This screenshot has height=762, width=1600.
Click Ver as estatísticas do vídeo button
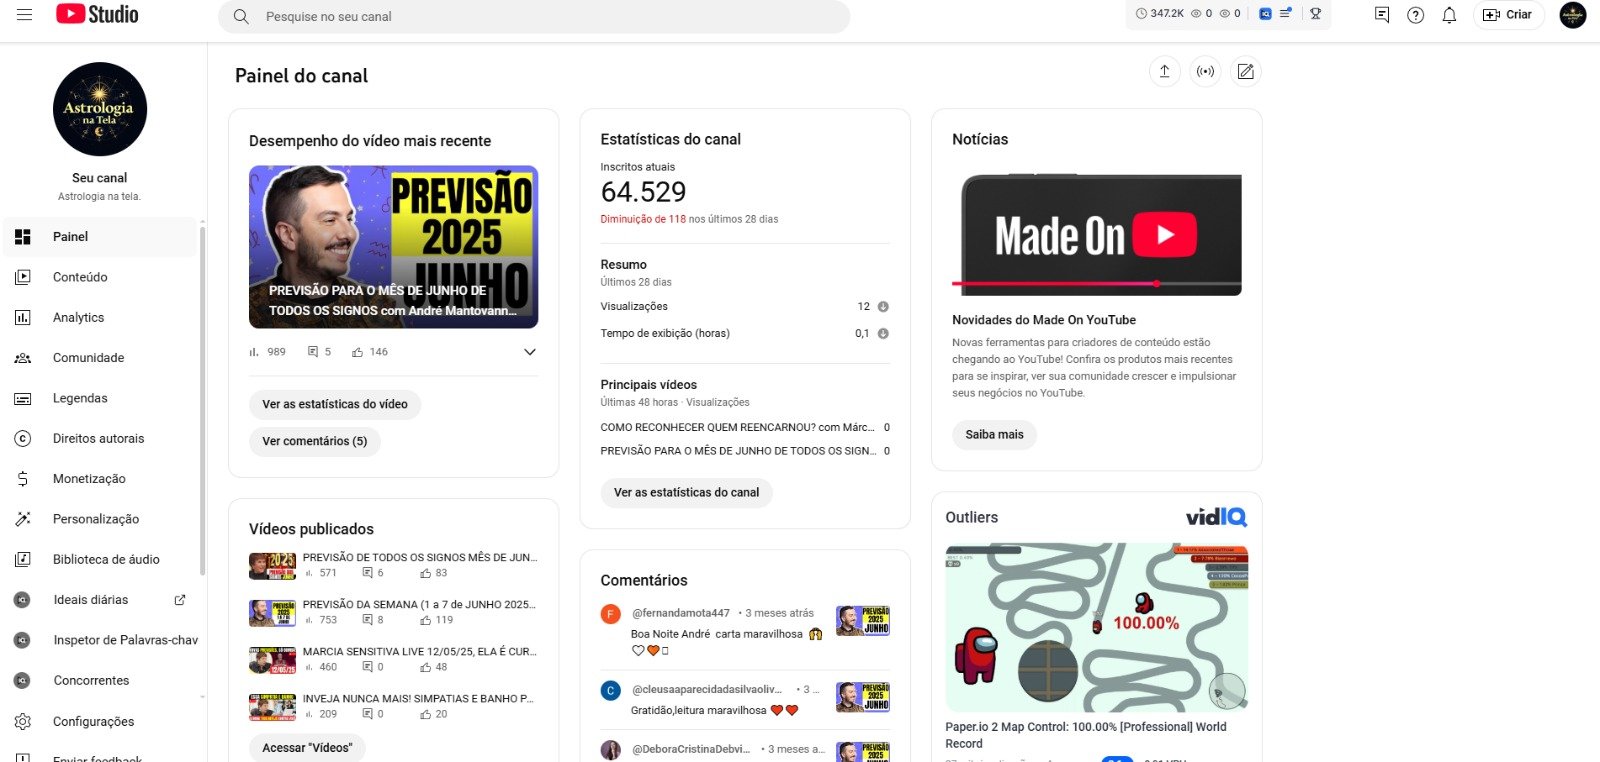click(335, 404)
